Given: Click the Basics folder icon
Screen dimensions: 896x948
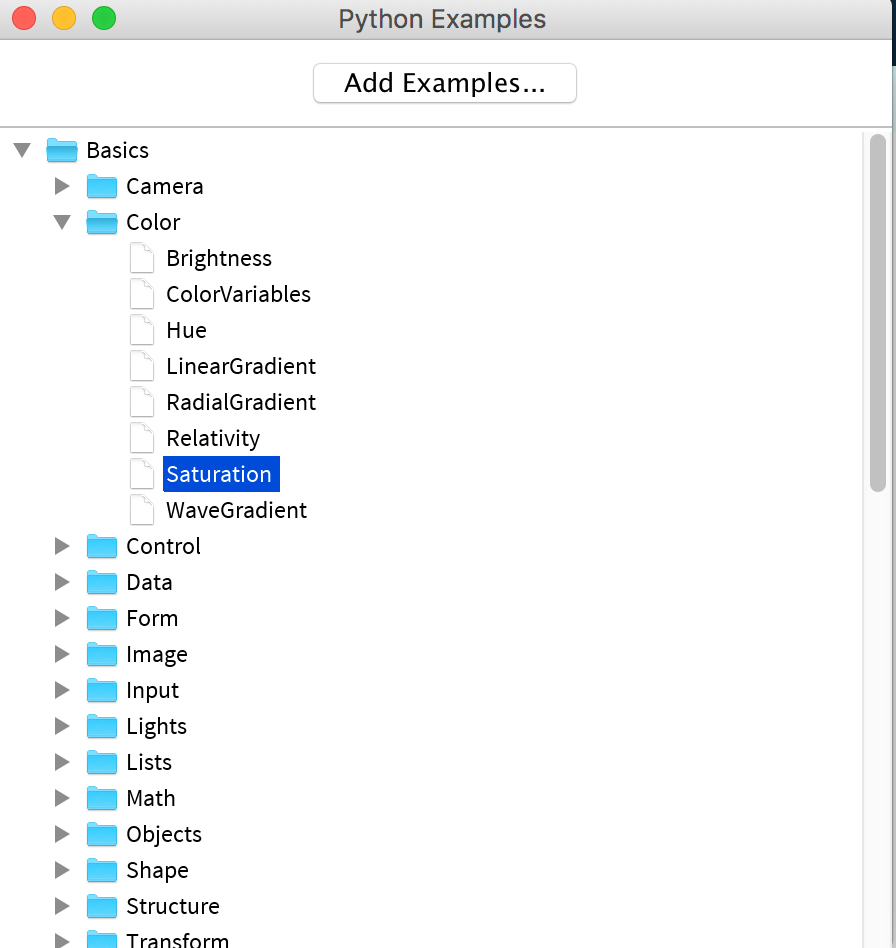Looking at the screenshot, I should (62, 151).
